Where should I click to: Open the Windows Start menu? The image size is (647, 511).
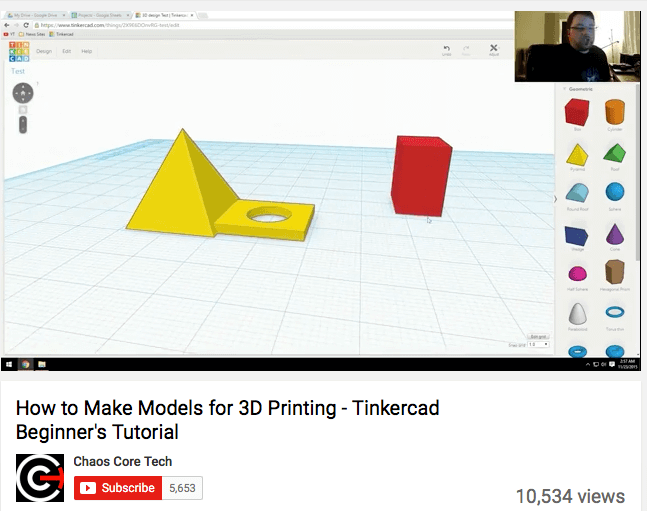tap(9, 364)
